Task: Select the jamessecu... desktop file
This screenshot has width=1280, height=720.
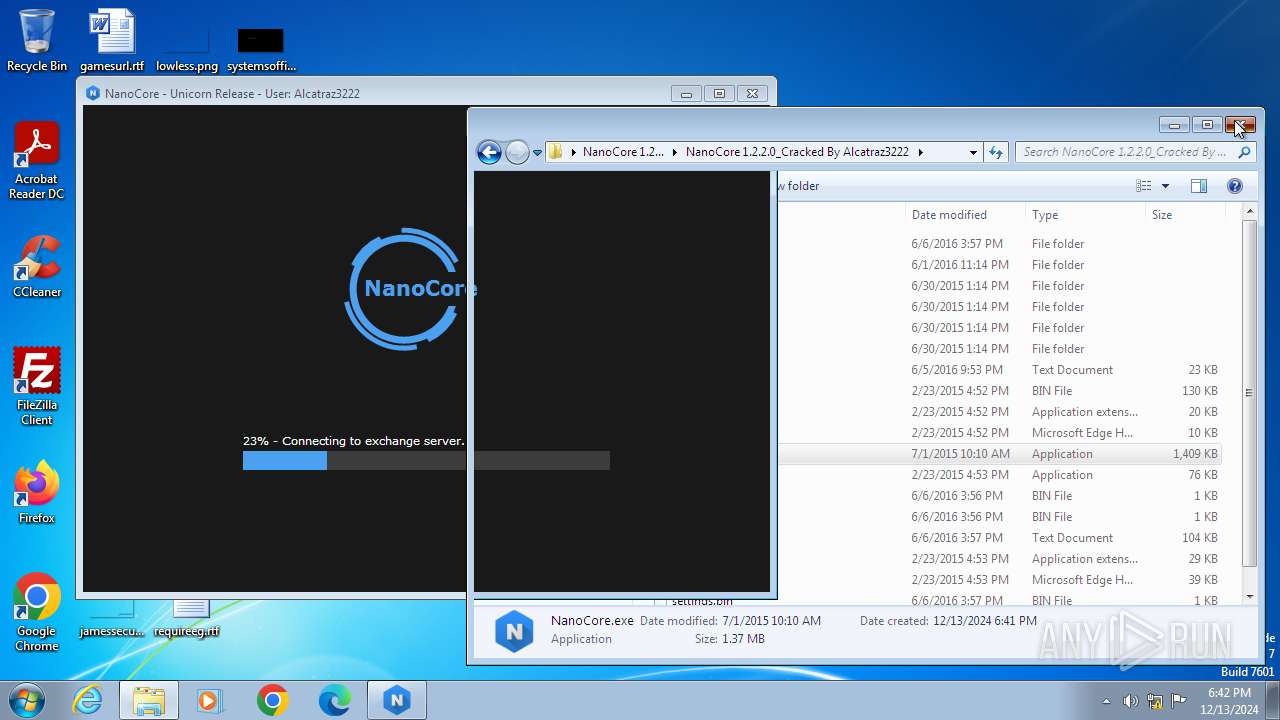Action: [112, 618]
